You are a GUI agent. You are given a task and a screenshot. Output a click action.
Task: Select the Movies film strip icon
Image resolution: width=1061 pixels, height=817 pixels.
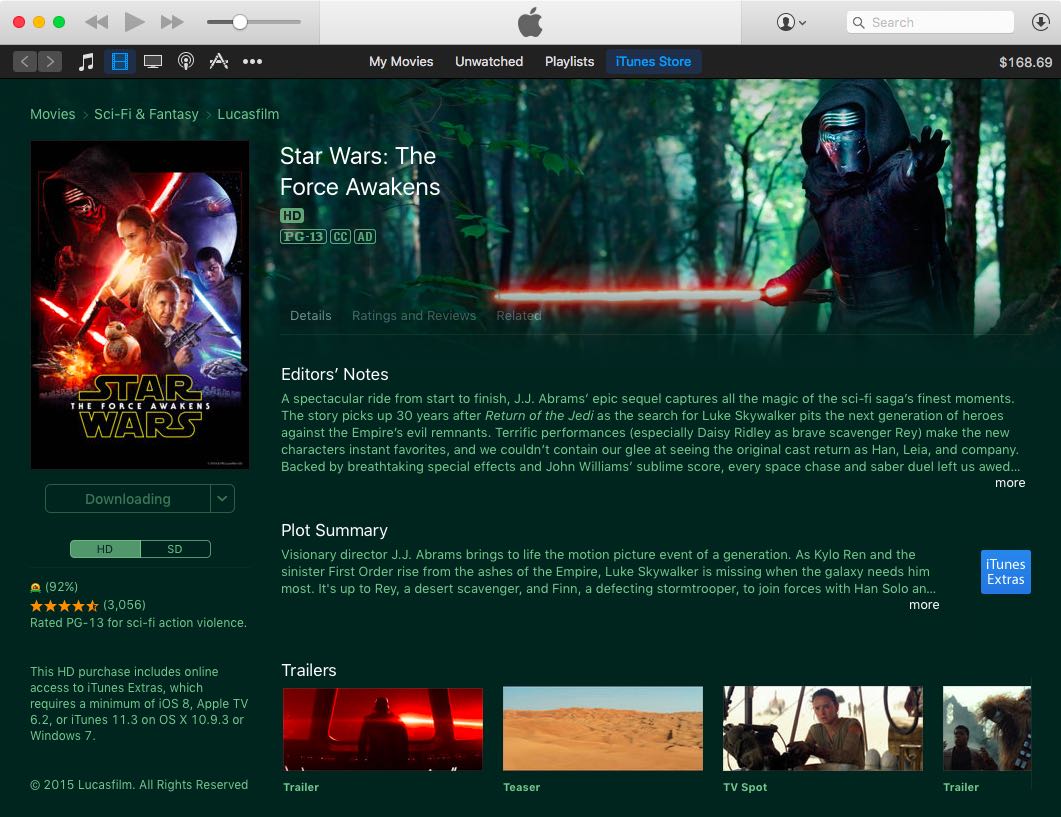coord(120,62)
